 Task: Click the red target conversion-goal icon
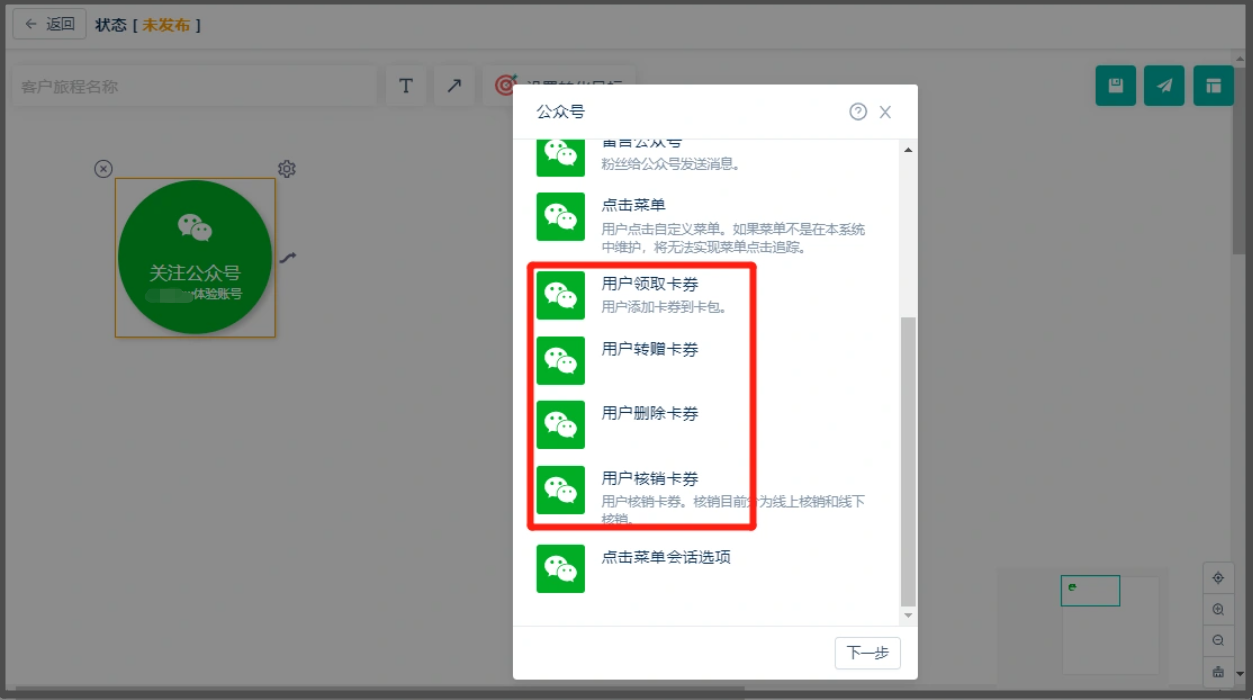tap(506, 86)
